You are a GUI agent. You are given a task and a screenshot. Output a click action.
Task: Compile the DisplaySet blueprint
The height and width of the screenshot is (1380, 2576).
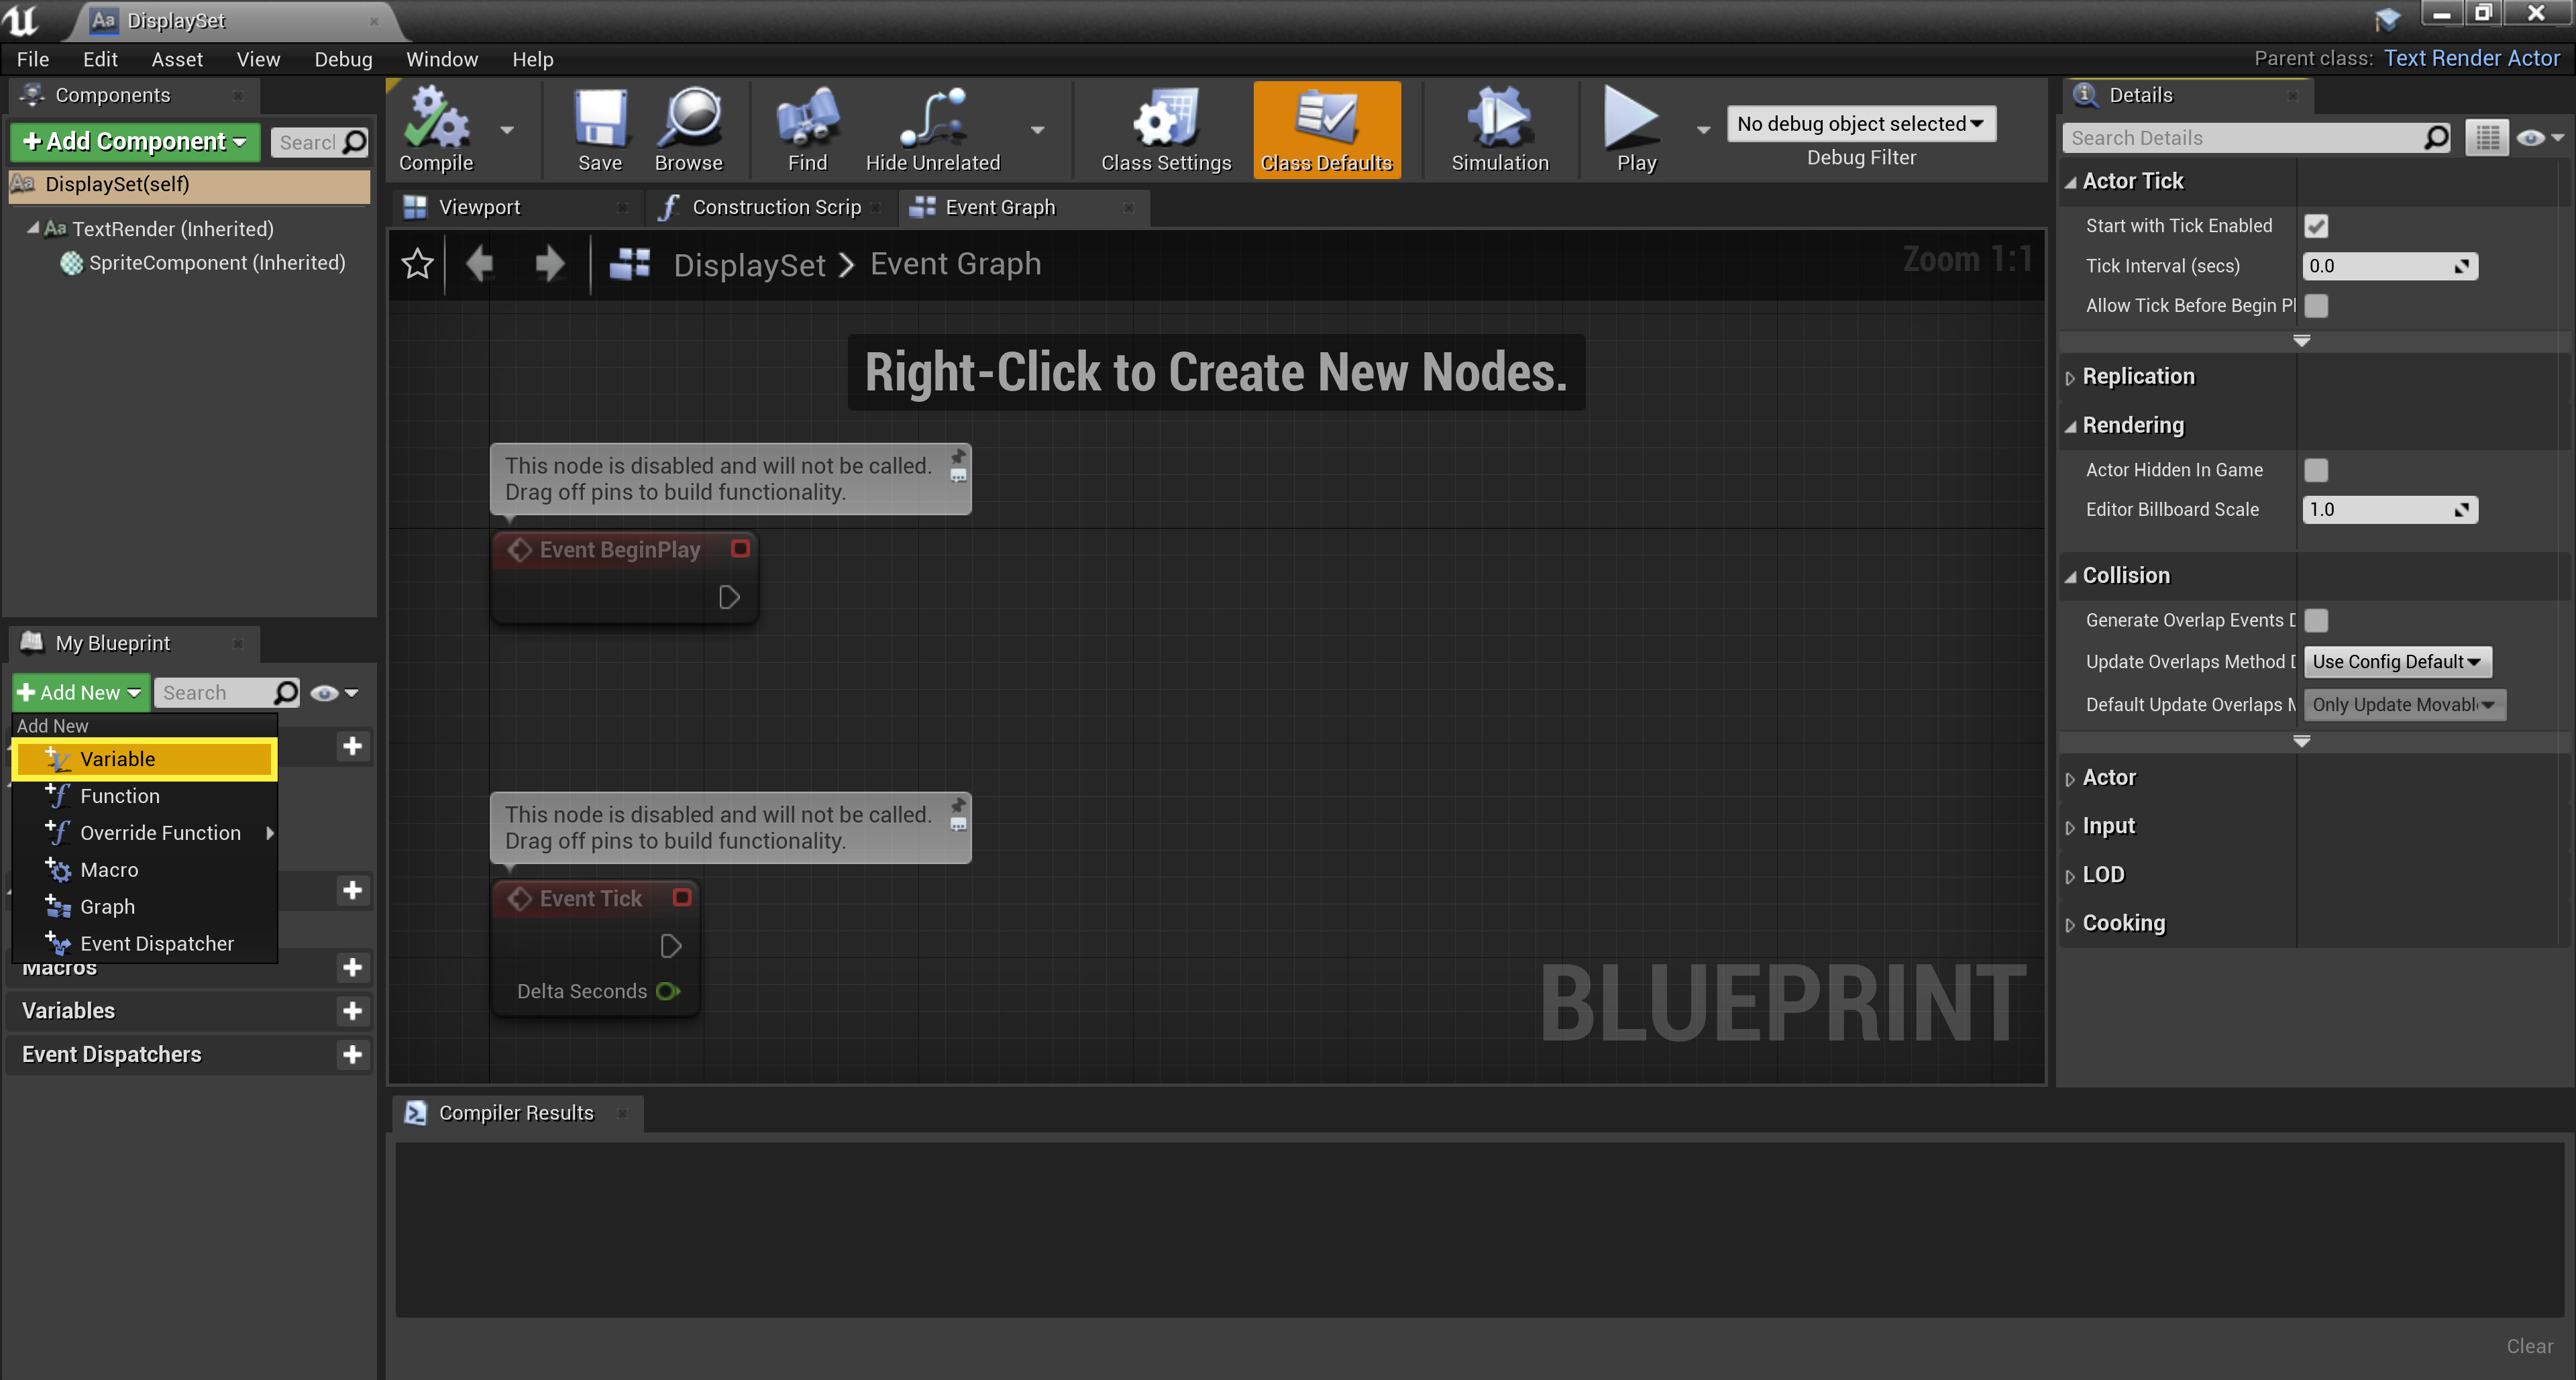click(x=437, y=128)
